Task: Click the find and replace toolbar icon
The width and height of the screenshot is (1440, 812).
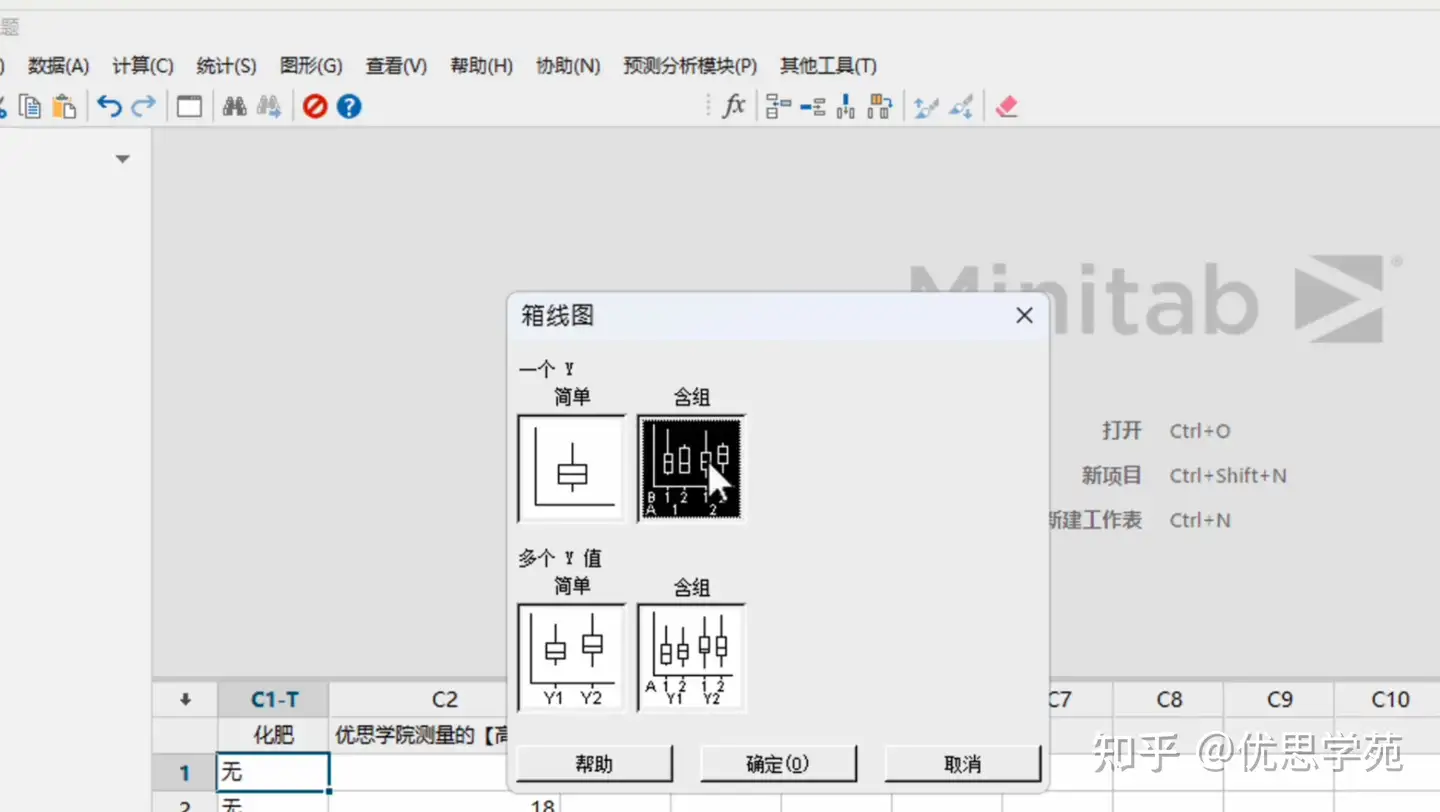Action: [x=268, y=106]
